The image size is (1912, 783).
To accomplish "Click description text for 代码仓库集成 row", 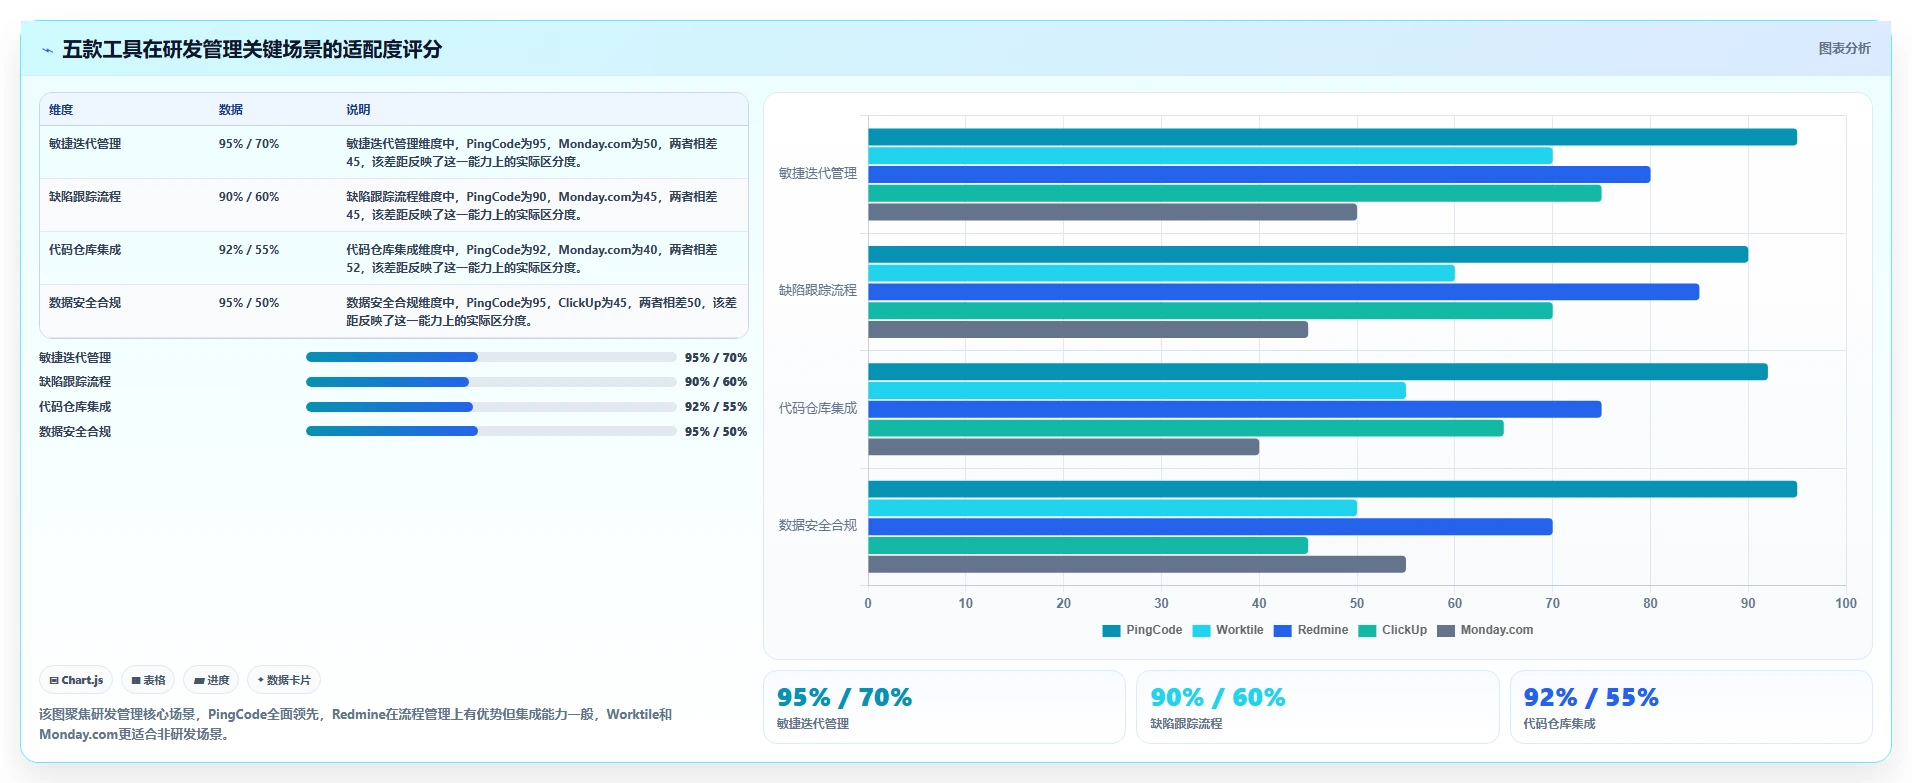I will 532,259.
